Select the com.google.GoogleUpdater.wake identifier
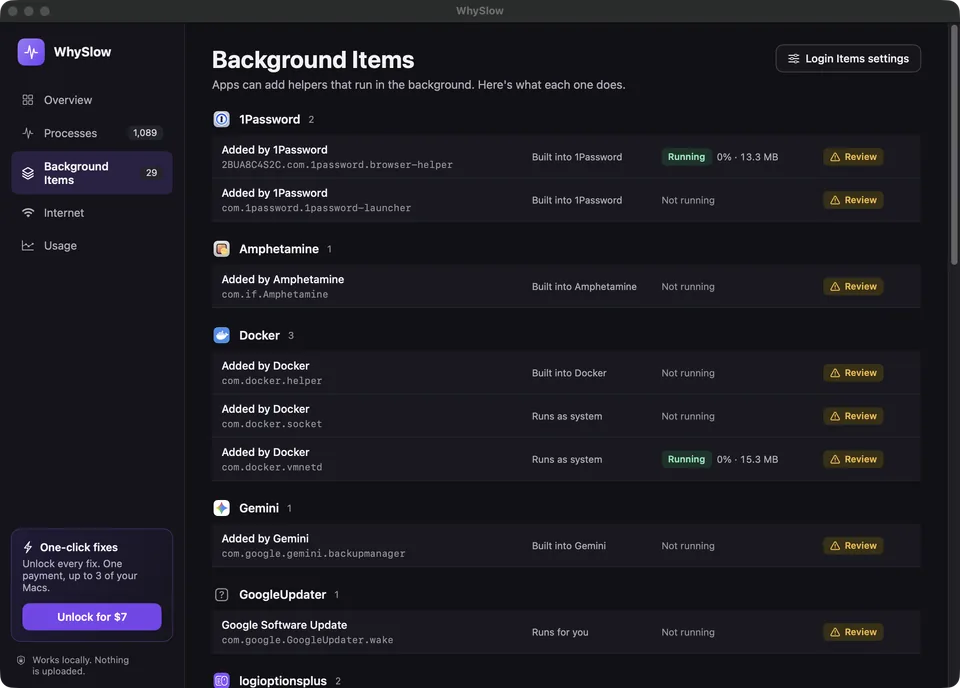The image size is (960, 688). [x=307, y=640]
